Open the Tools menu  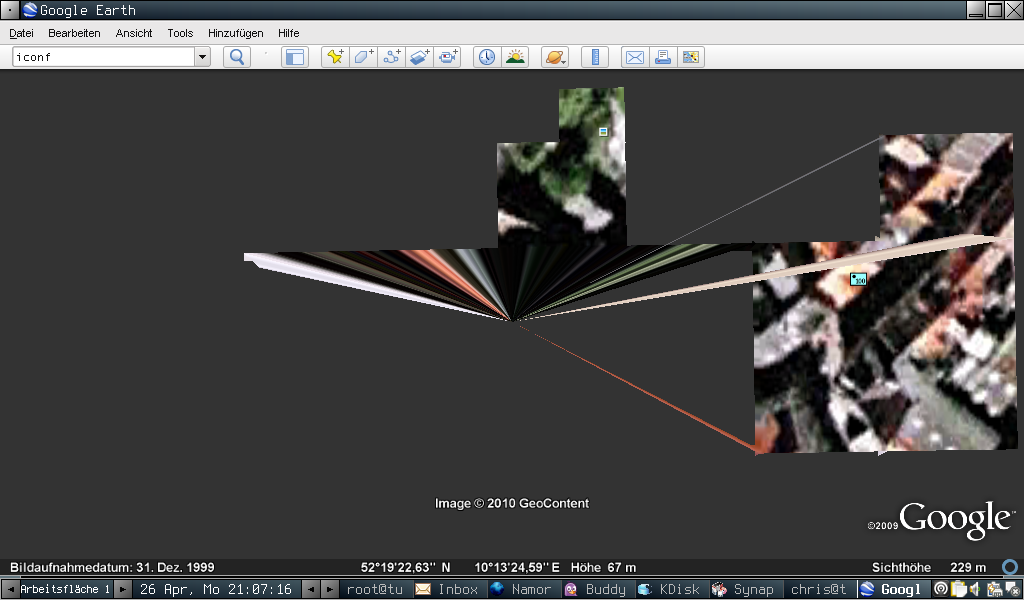click(180, 33)
